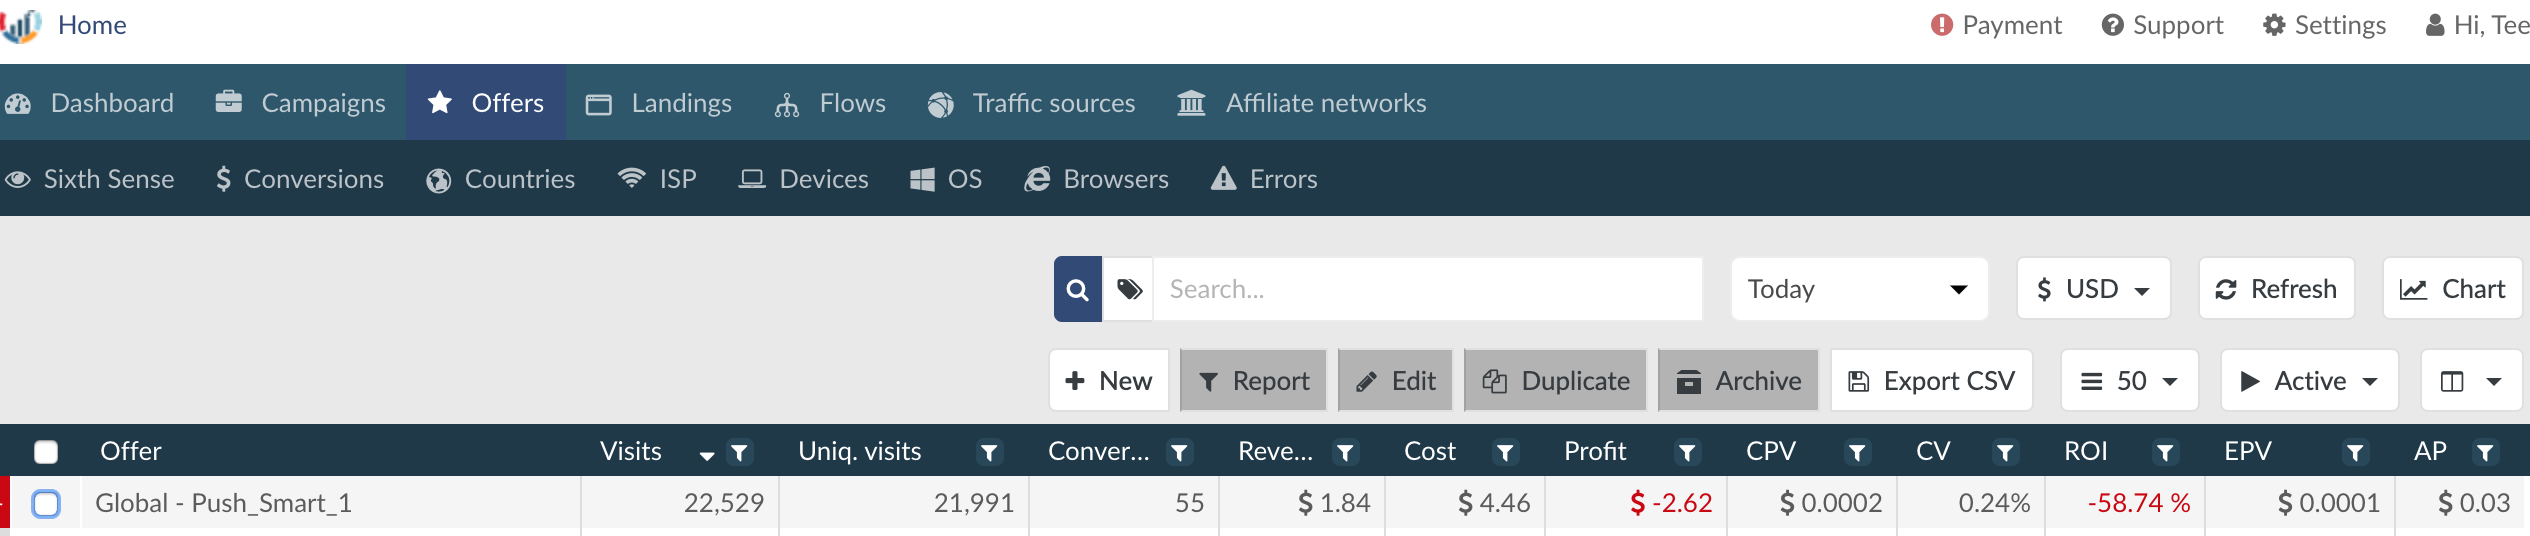The width and height of the screenshot is (2530, 536).
Task: Open the Chart view
Action: (2452, 289)
